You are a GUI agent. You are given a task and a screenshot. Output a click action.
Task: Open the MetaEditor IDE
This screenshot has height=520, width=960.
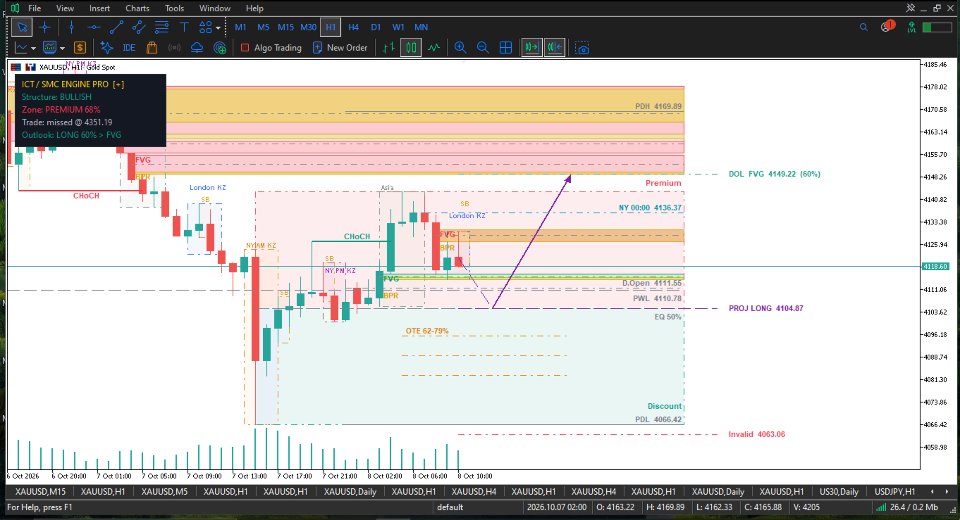[129, 48]
